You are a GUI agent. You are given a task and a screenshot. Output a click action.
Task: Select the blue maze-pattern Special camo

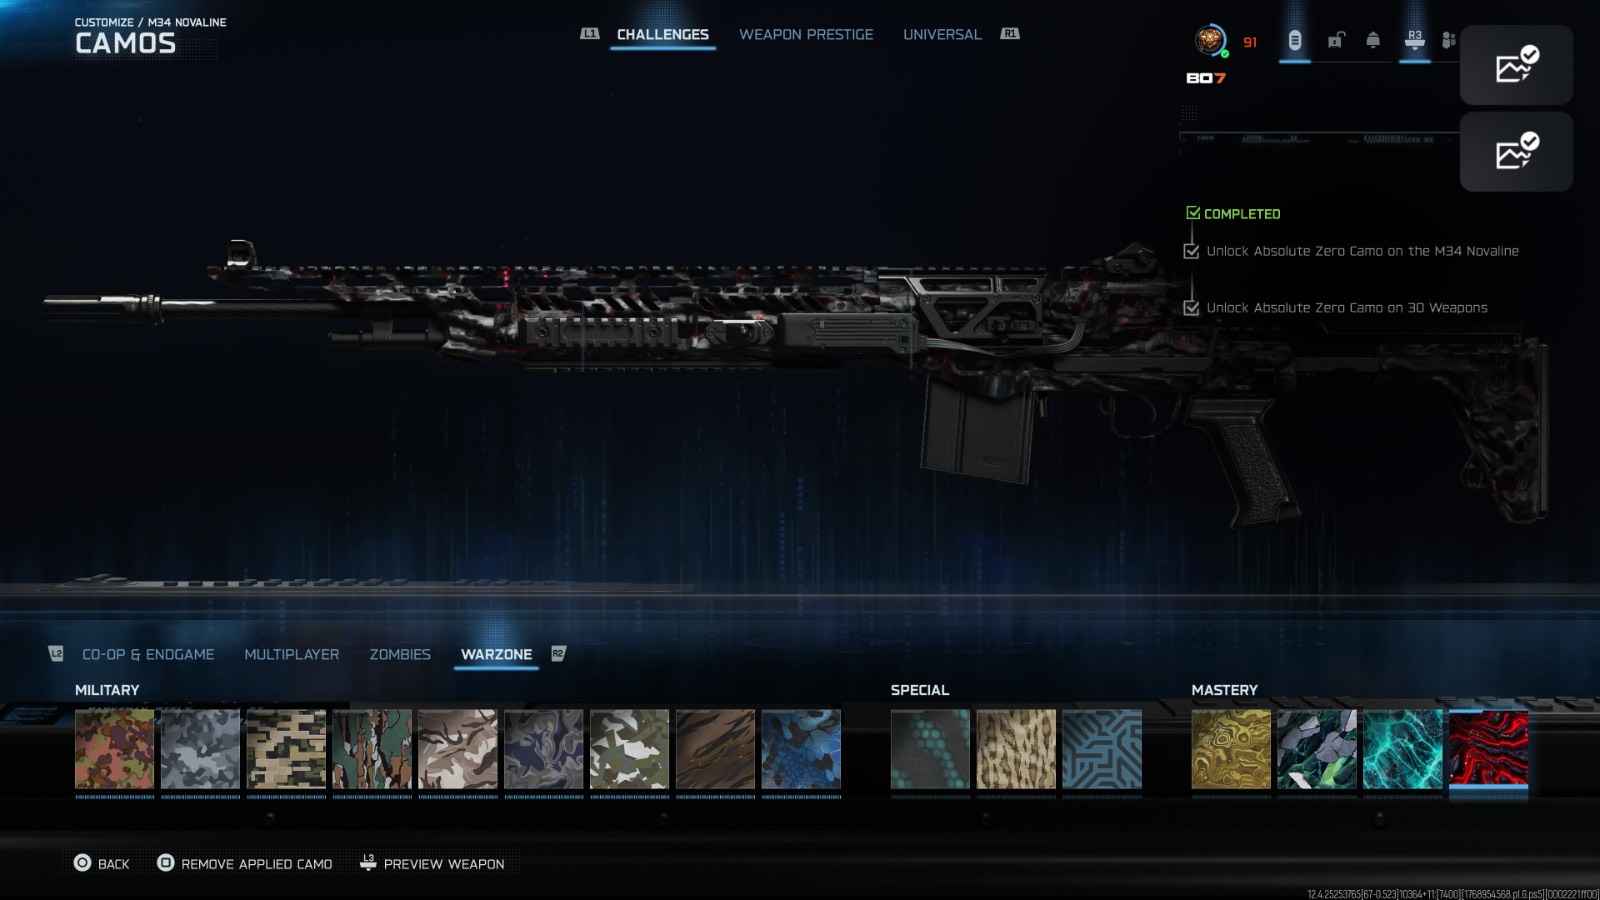1102,750
